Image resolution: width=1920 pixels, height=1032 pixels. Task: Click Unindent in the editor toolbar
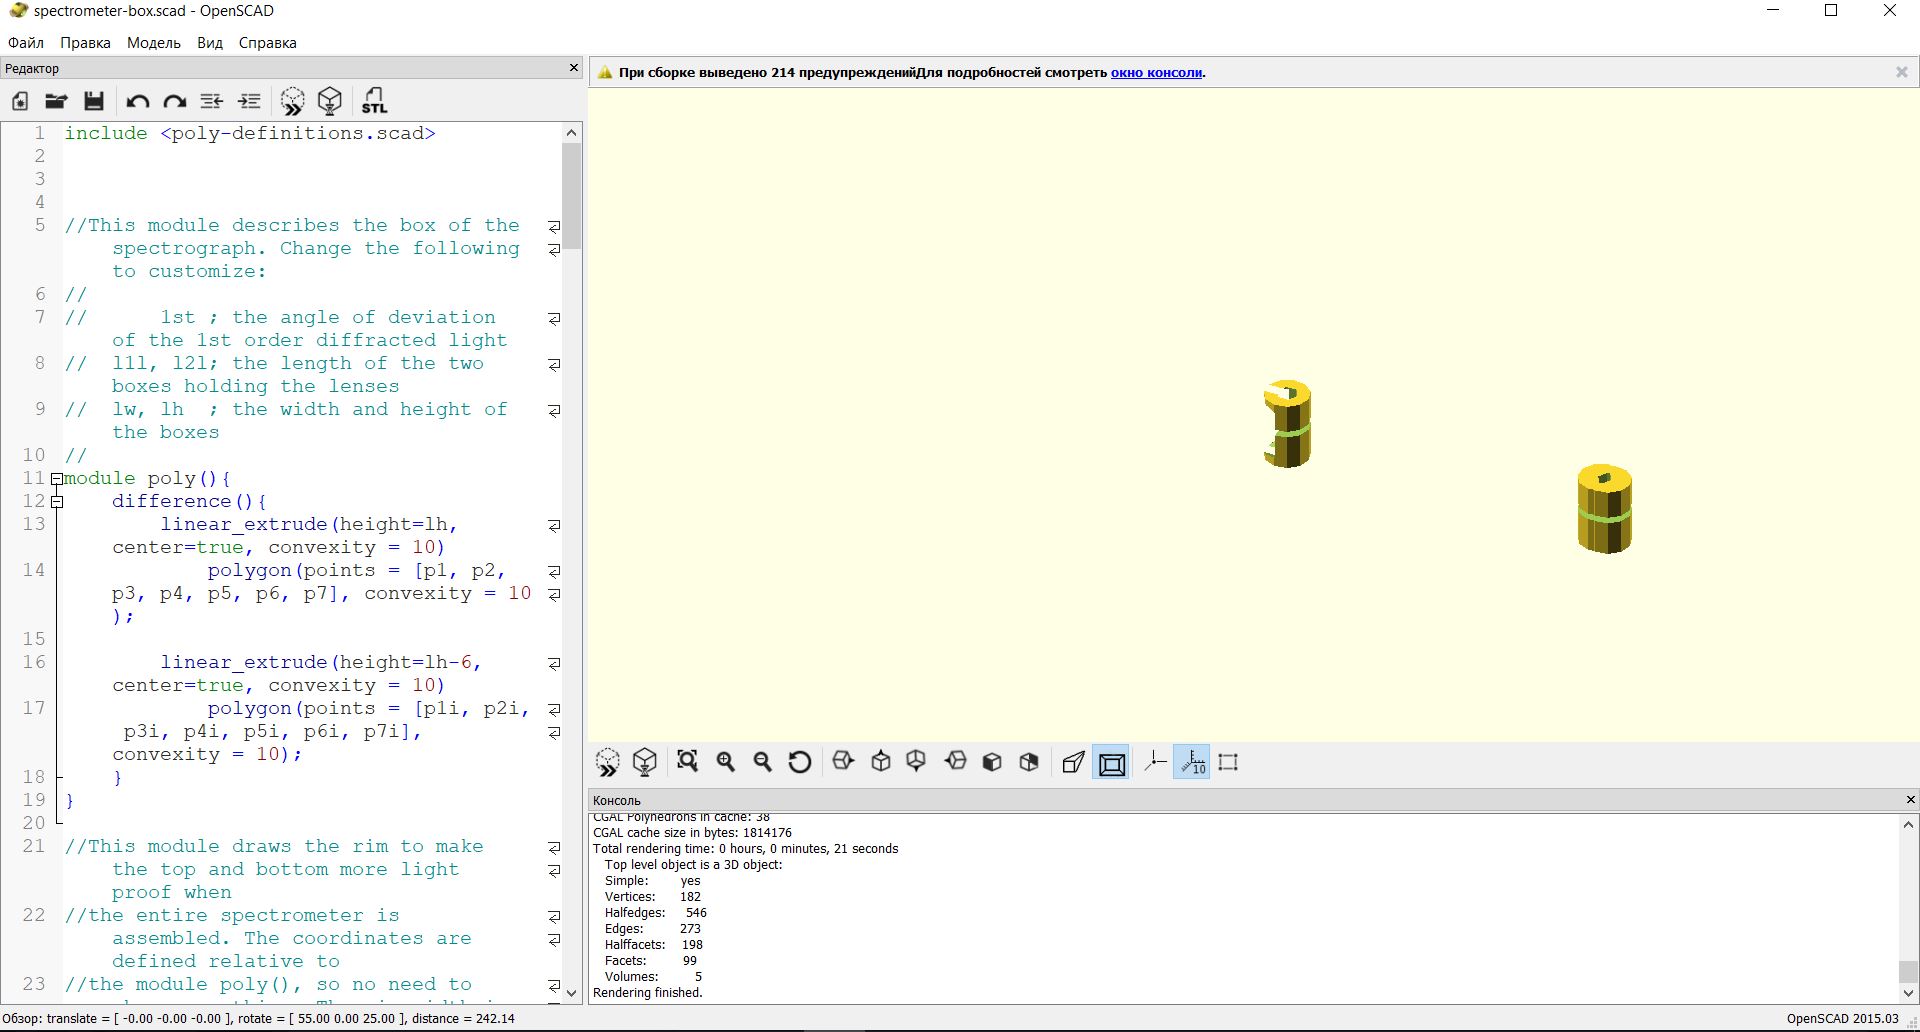[212, 101]
